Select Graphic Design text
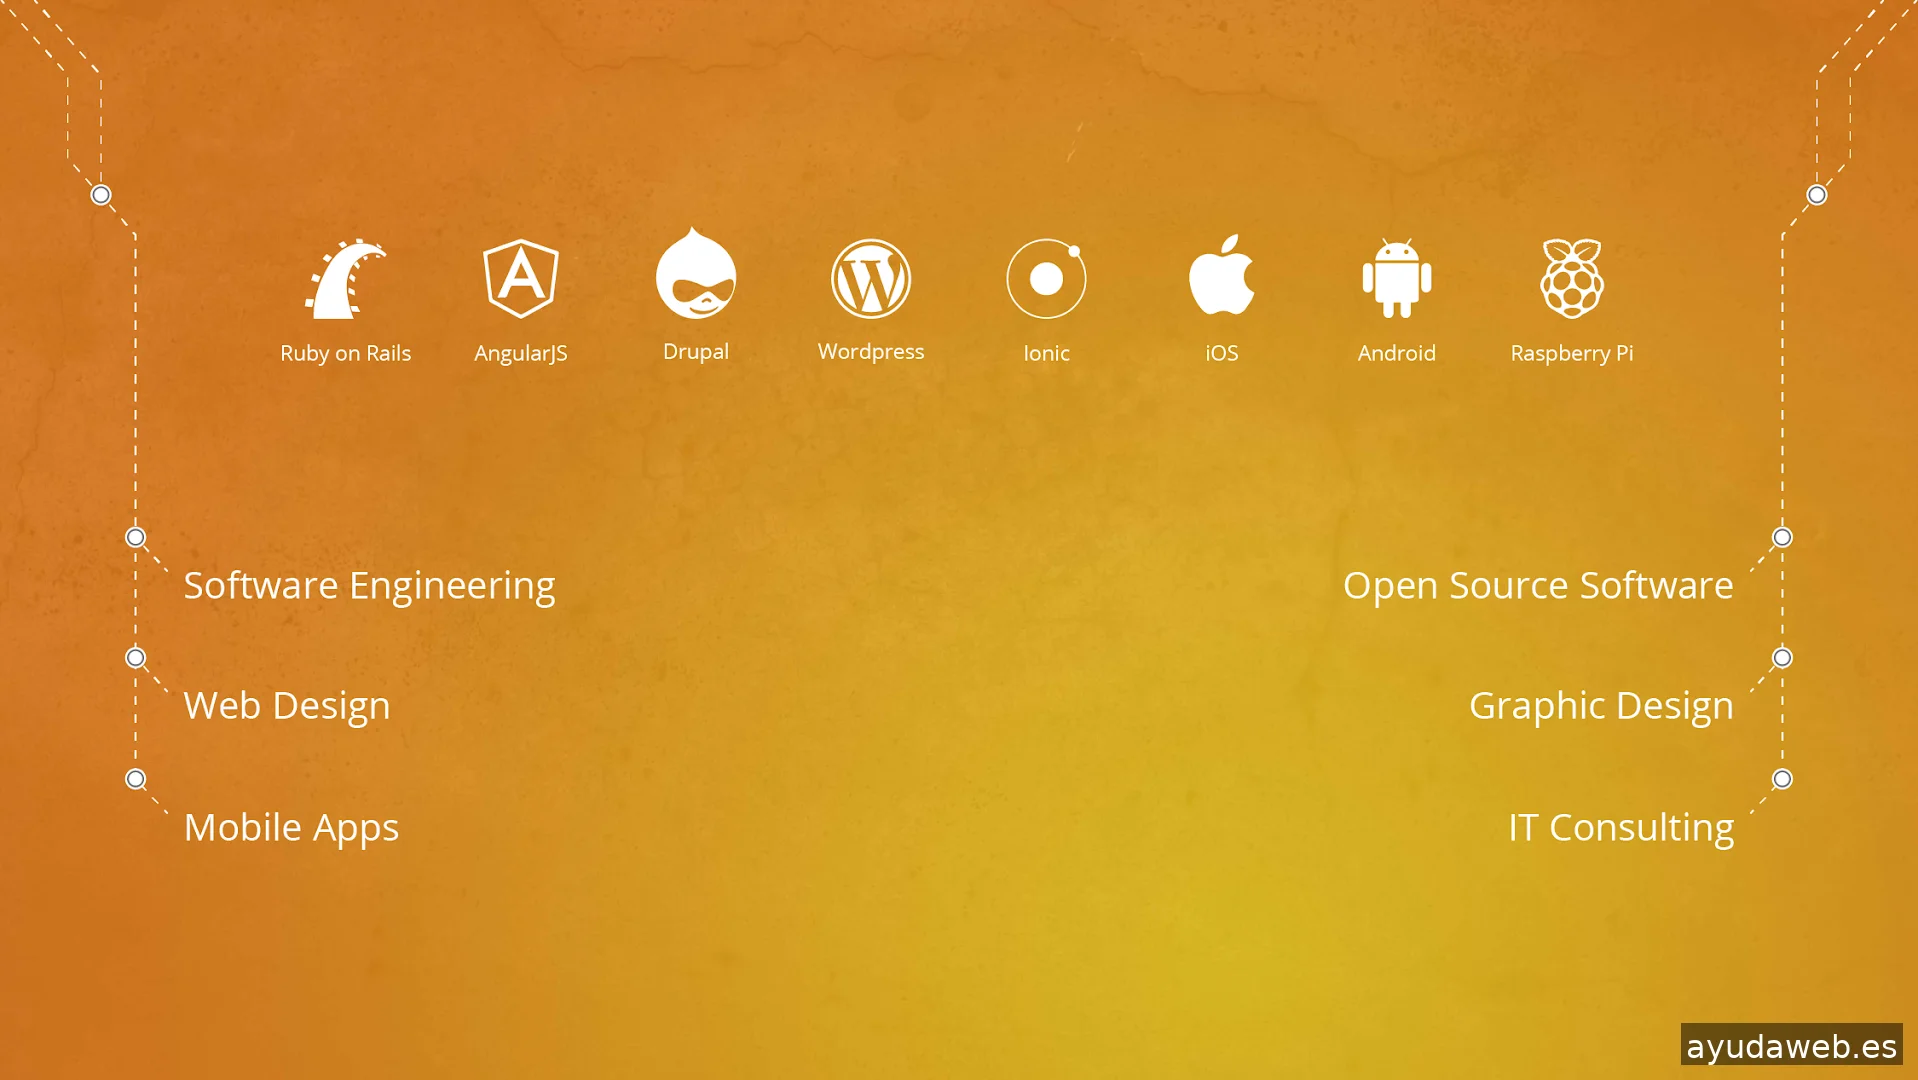 [x=1601, y=706]
